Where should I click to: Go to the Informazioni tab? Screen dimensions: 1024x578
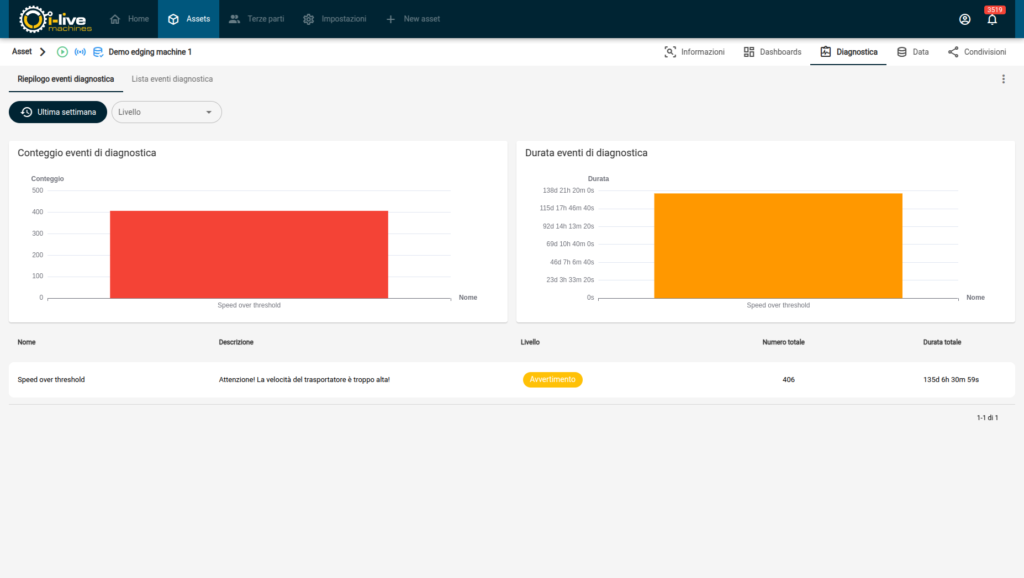(694, 52)
